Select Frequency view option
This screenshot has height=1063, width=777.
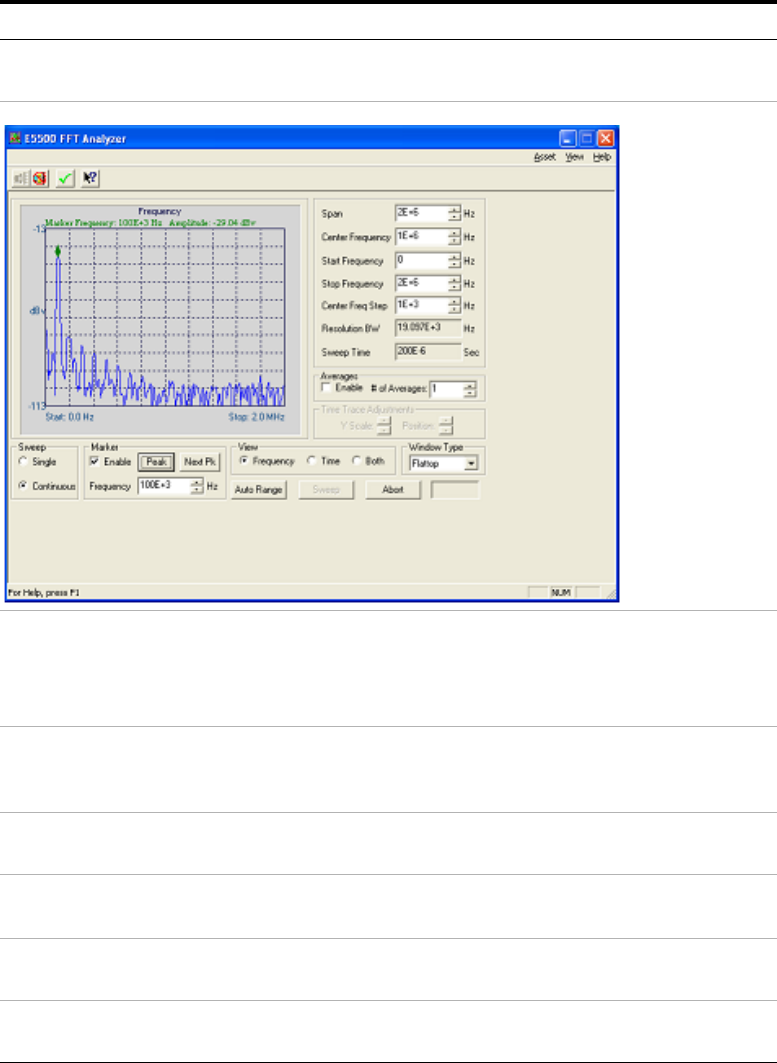[x=244, y=461]
